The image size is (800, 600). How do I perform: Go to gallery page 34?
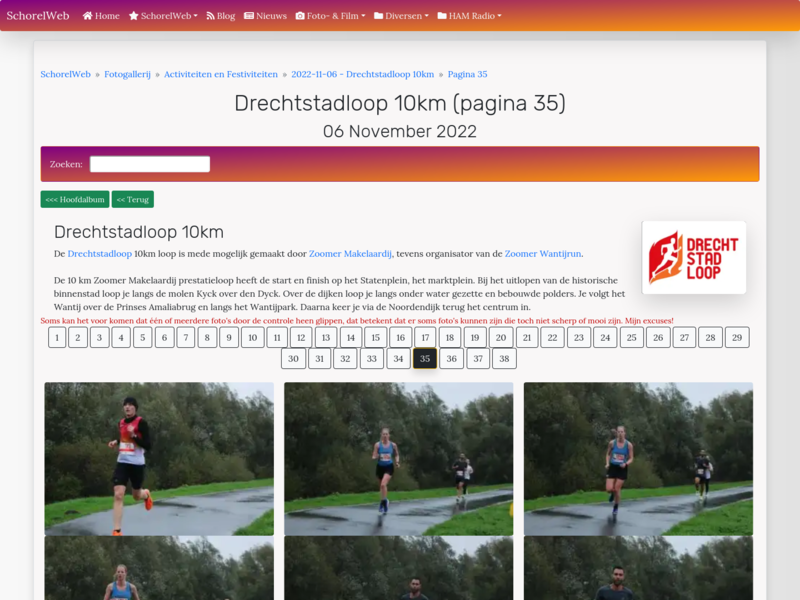[x=398, y=358]
